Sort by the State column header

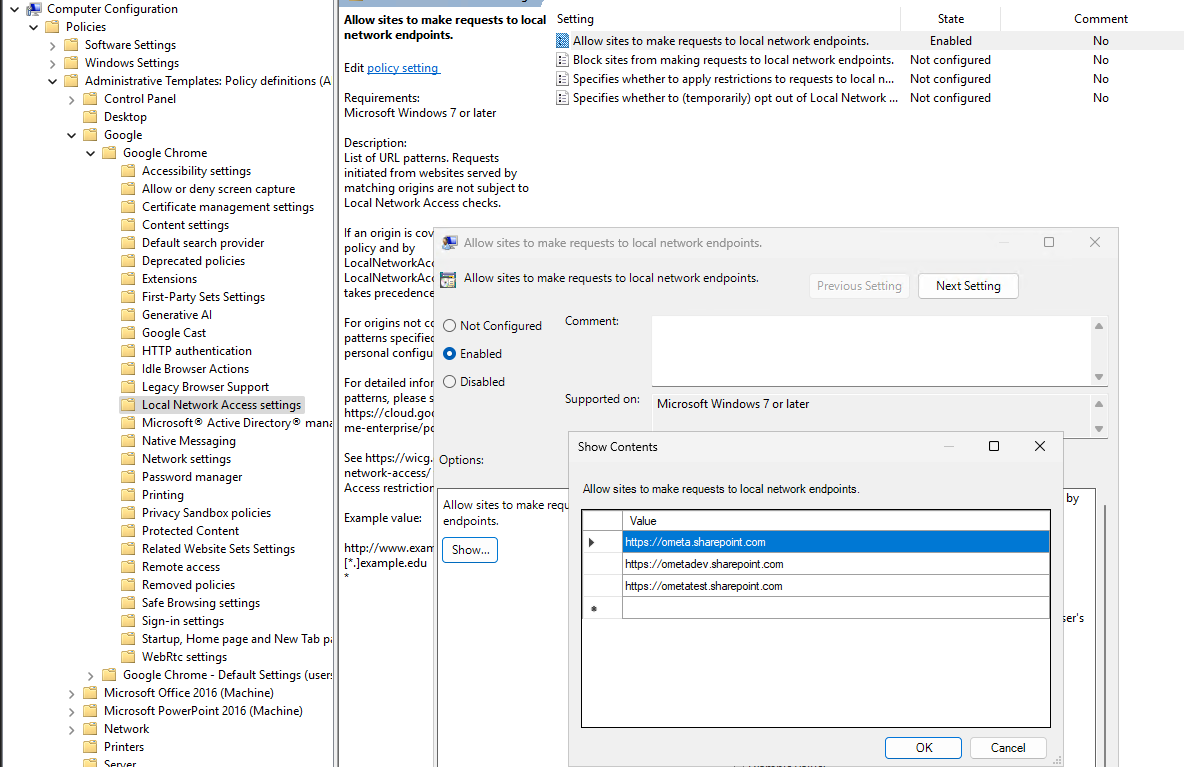951,19
